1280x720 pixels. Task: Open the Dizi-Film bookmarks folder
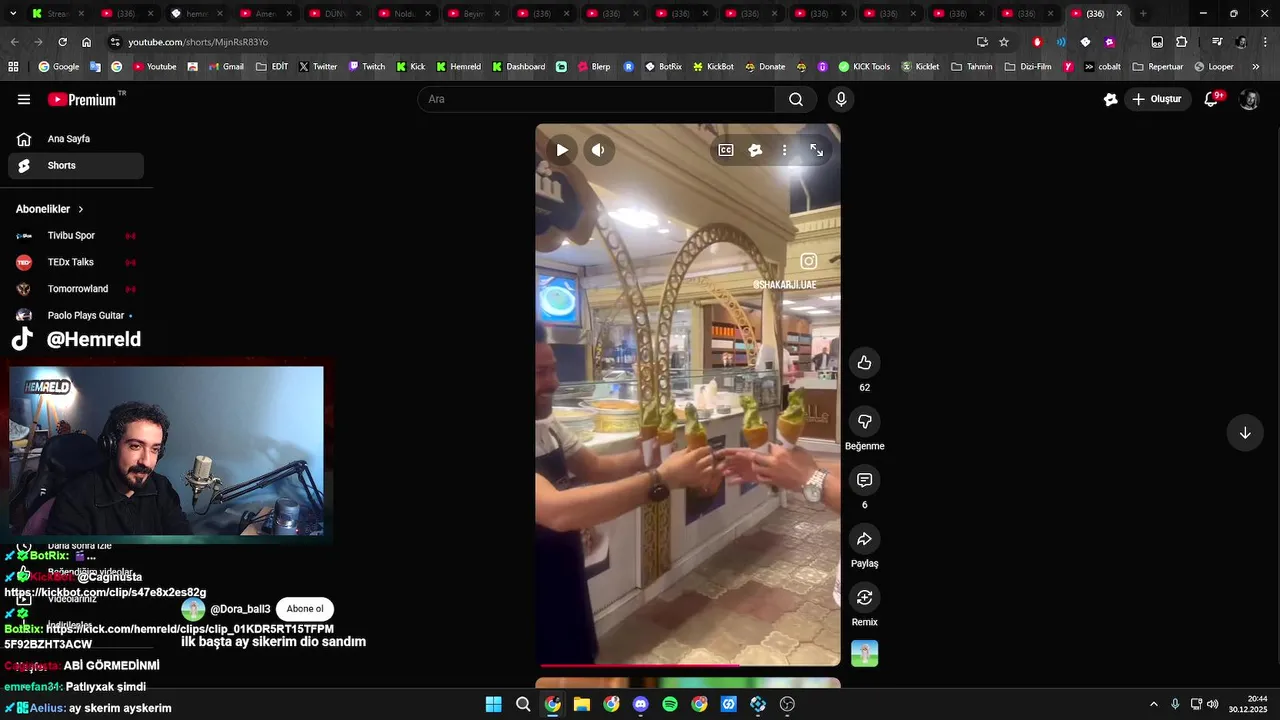point(1028,67)
